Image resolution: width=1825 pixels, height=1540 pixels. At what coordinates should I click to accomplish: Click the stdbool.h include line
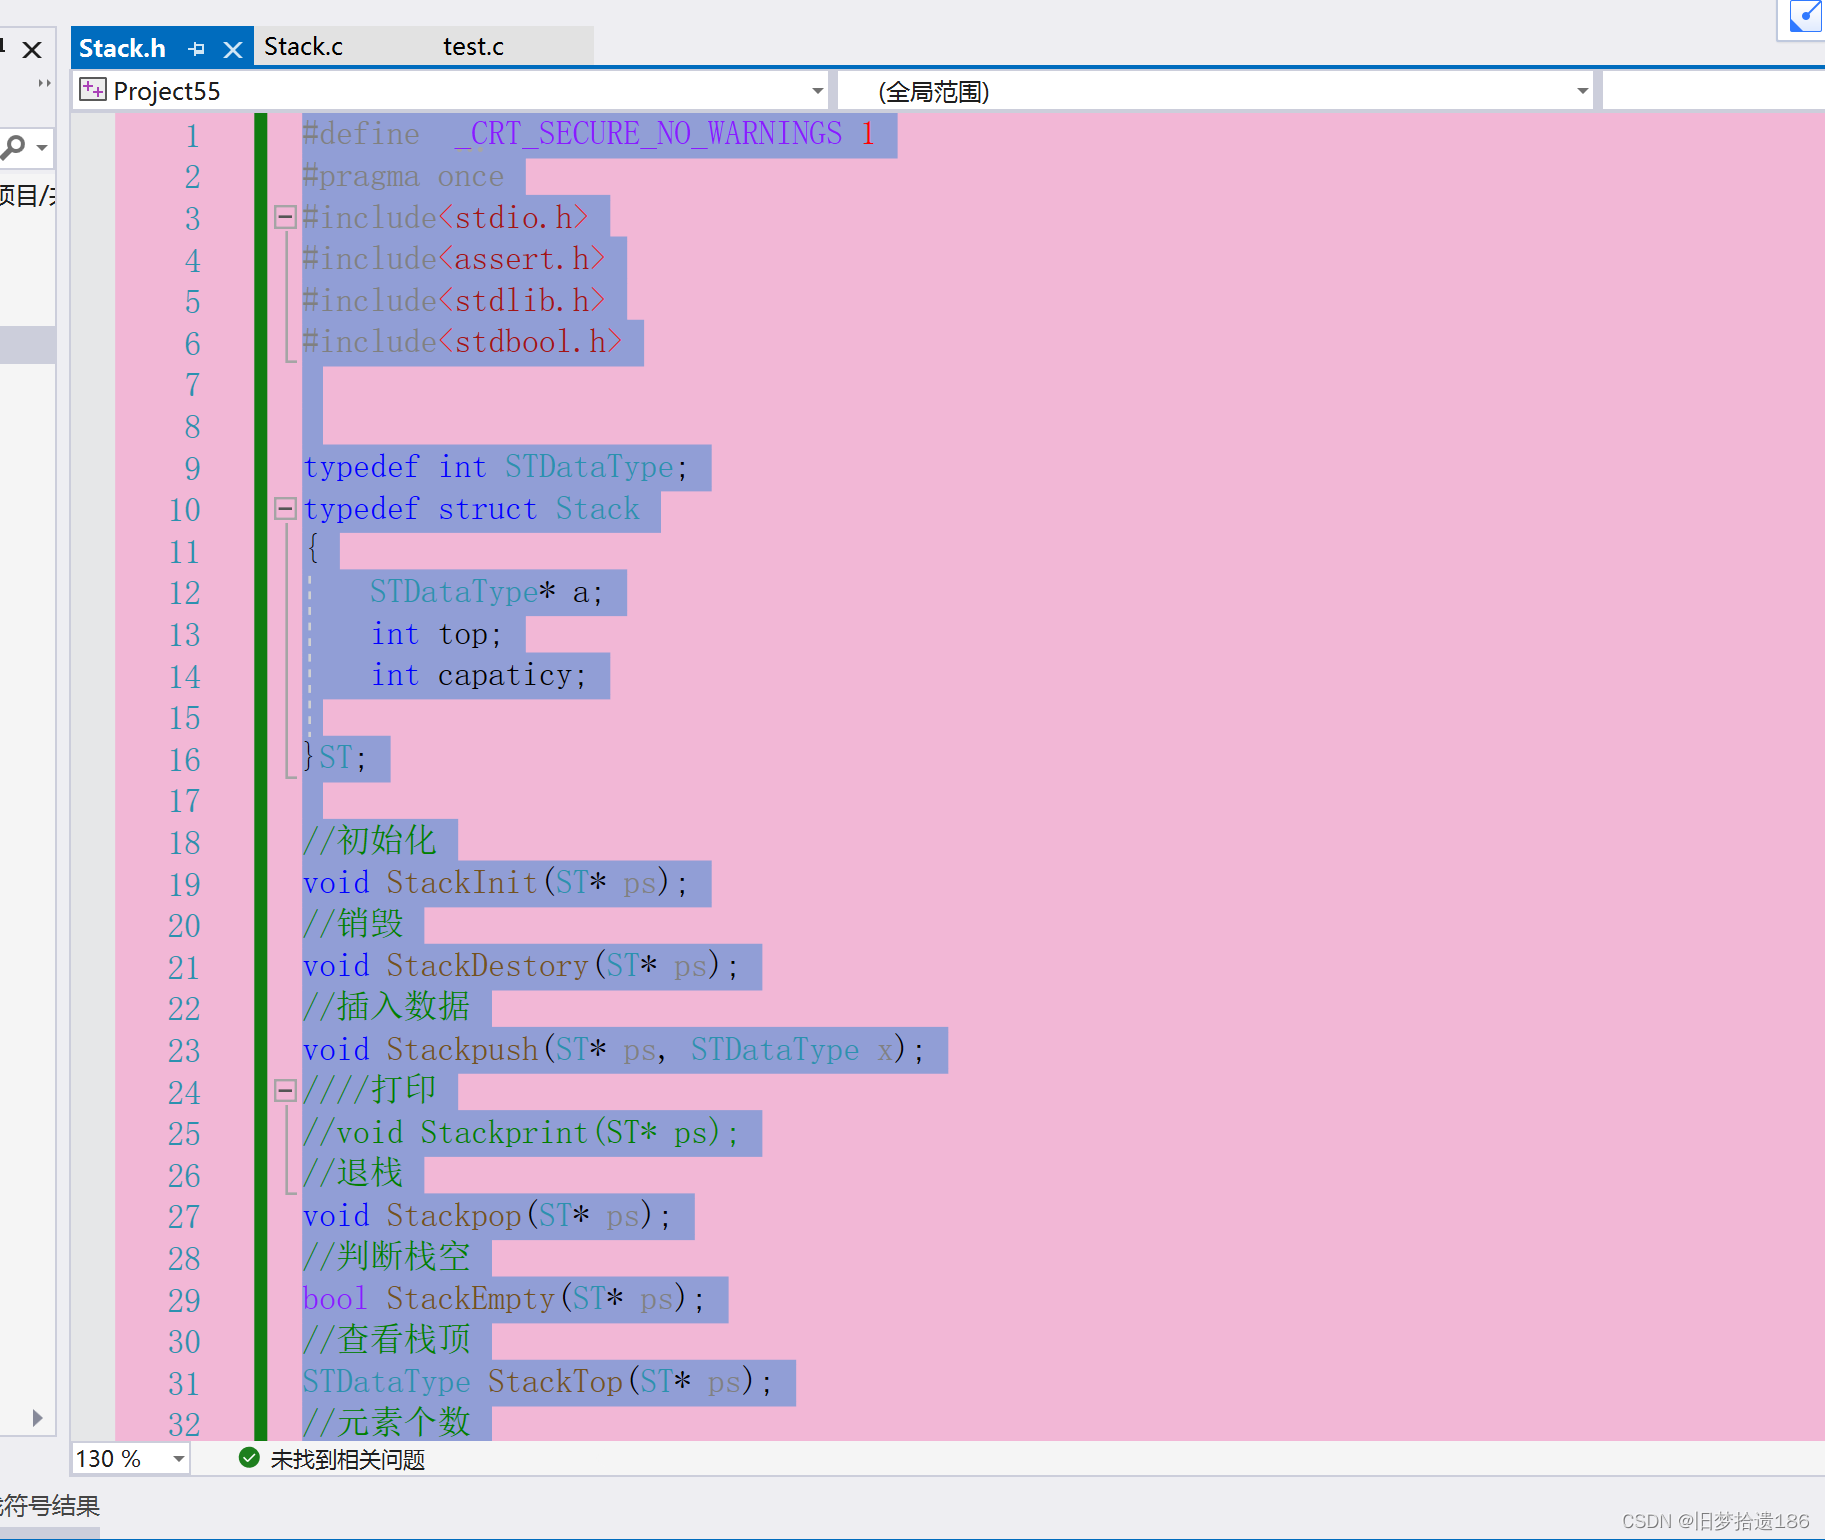click(x=462, y=342)
